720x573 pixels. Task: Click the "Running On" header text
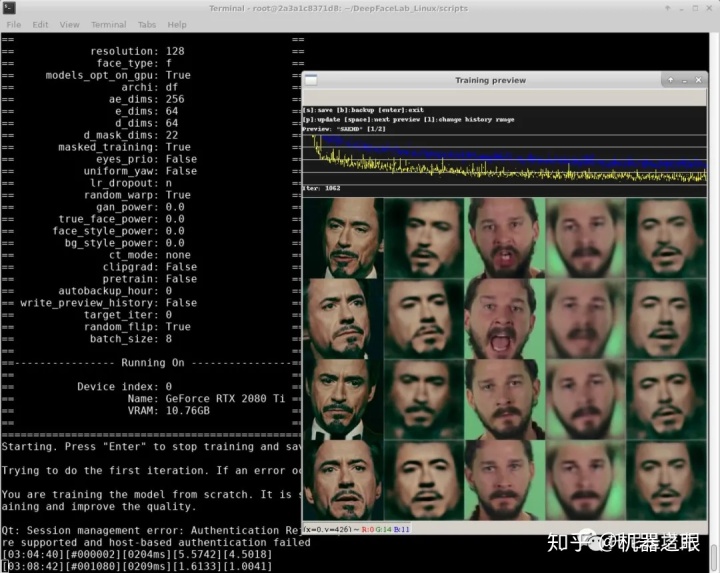click(153, 362)
